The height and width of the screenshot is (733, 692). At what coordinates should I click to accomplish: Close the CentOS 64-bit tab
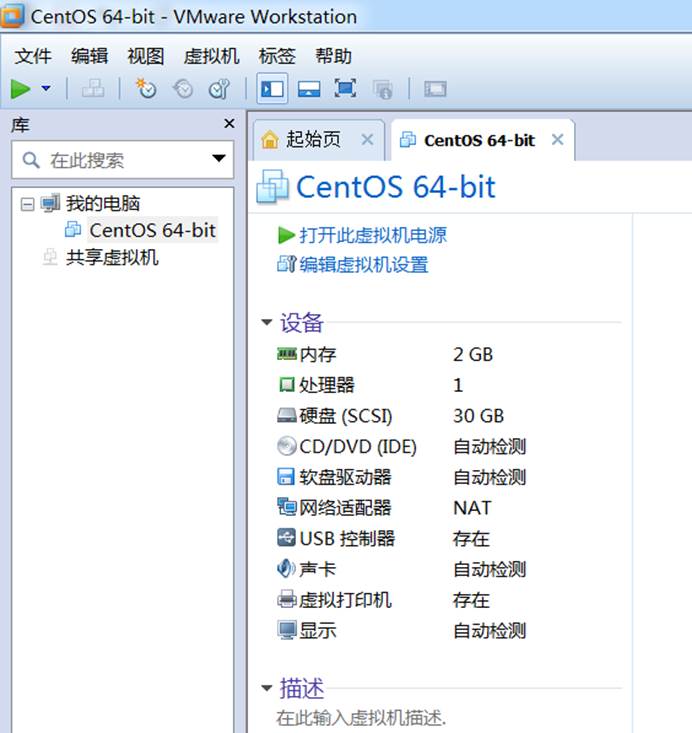pyautogui.click(x=557, y=139)
